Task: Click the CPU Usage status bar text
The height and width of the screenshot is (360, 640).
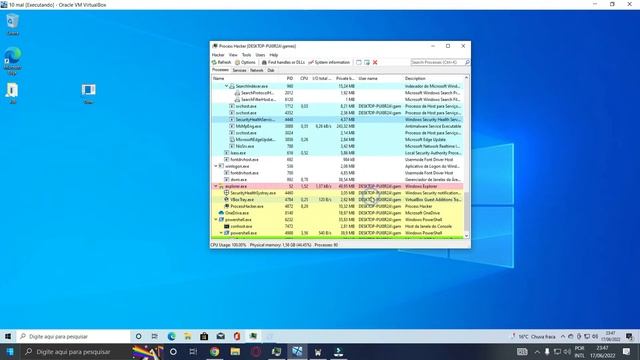Action: pyautogui.click(x=229, y=245)
